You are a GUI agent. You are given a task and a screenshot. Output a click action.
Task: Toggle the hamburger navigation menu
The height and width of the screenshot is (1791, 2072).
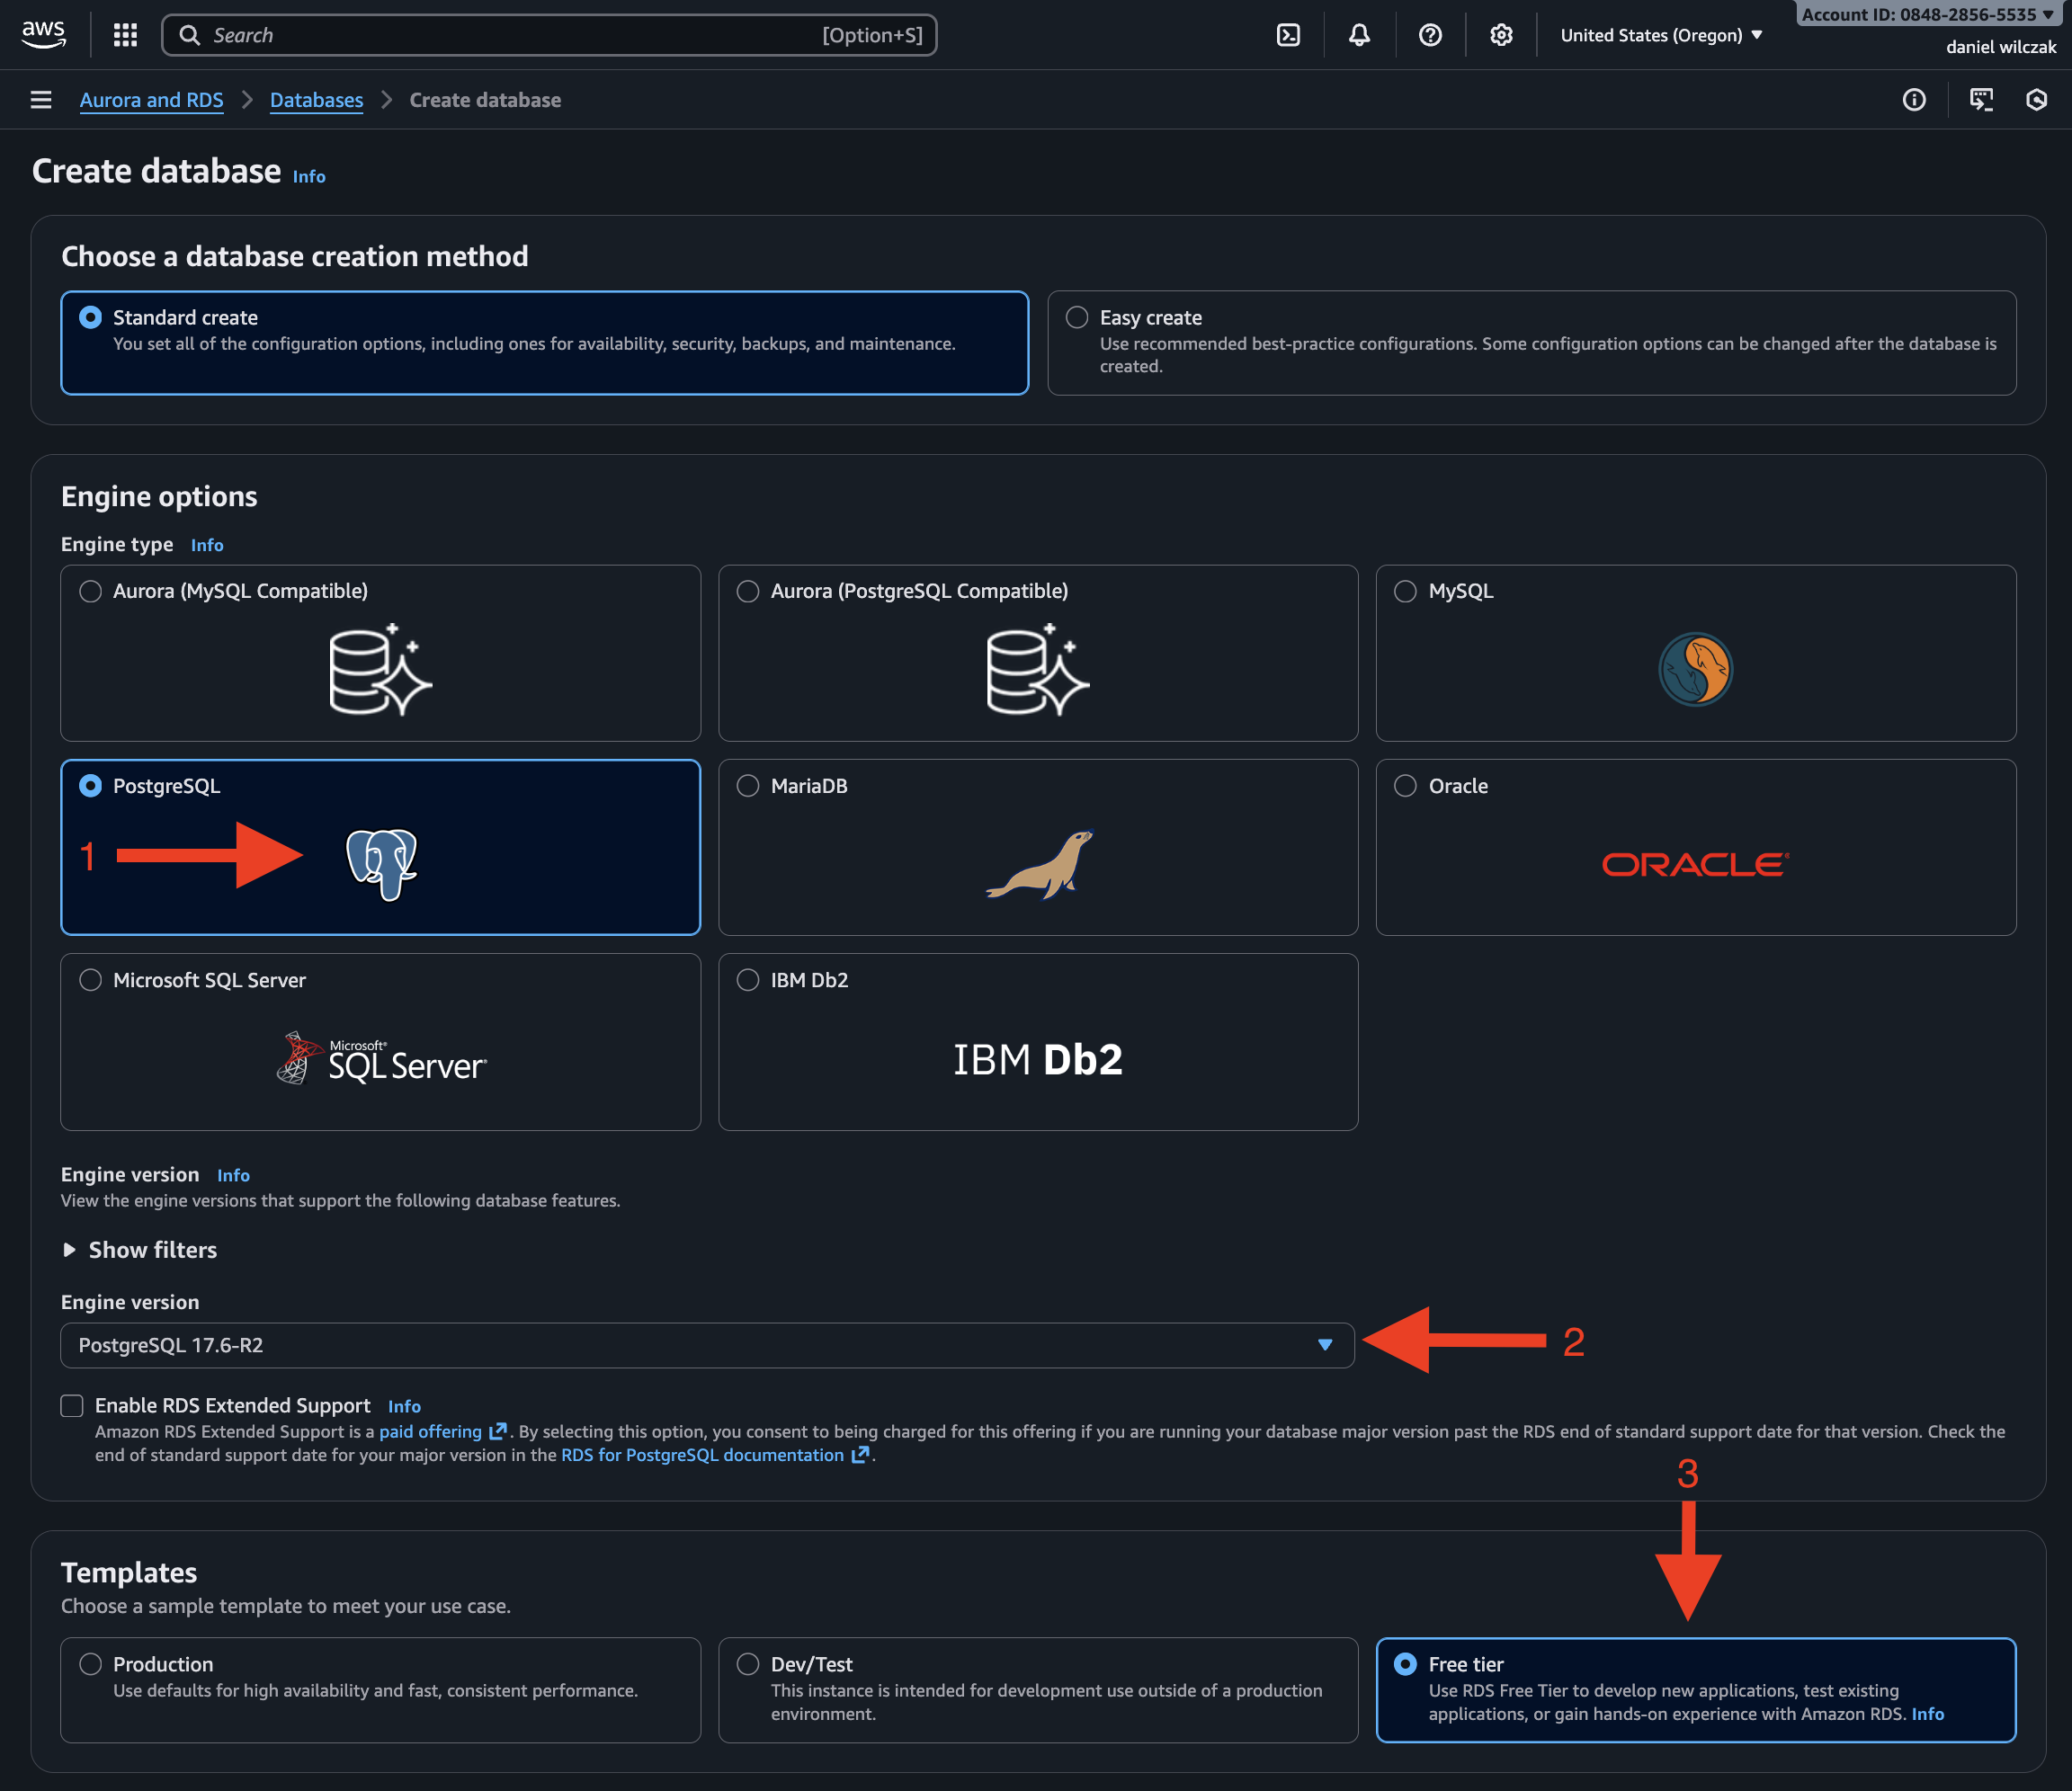tap(41, 100)
